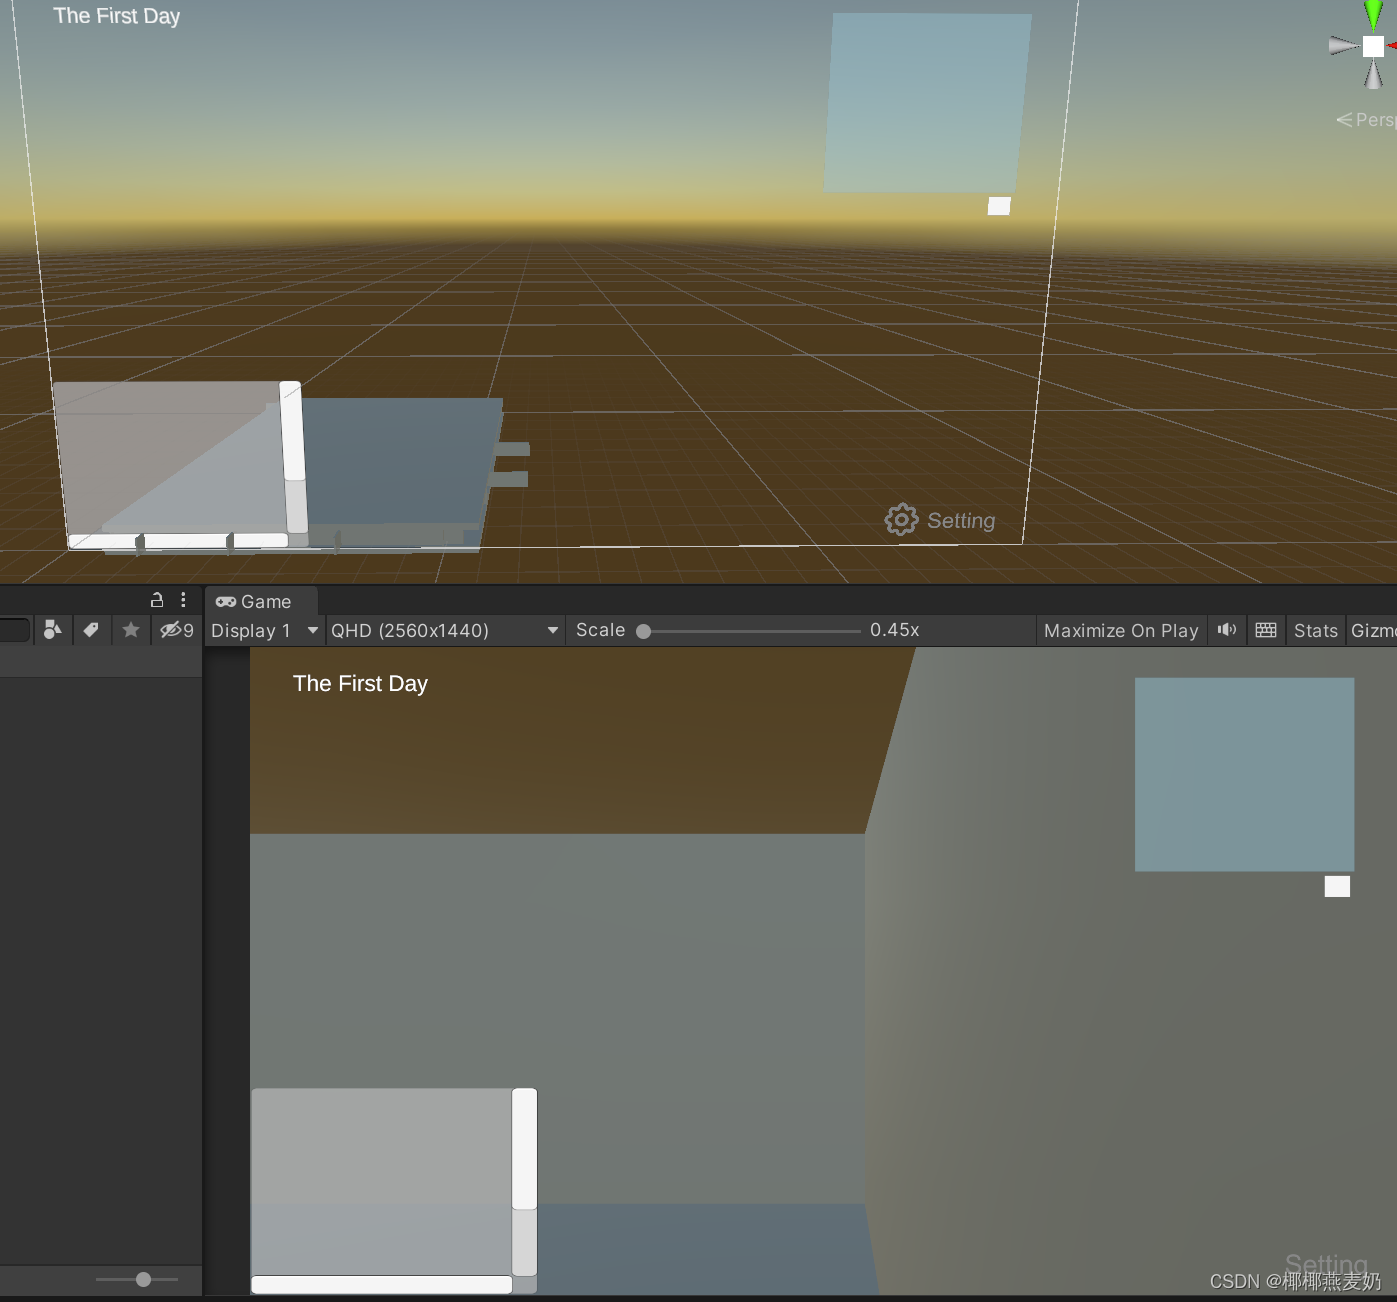This screenshot has width=1397, height=1302.
Task: Open the Gizmos dropdown
Action: click(1374, 630)
